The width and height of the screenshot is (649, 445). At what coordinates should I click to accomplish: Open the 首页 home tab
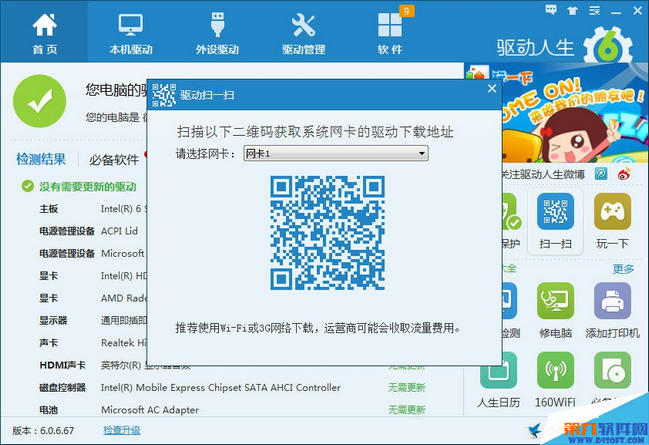44,32
